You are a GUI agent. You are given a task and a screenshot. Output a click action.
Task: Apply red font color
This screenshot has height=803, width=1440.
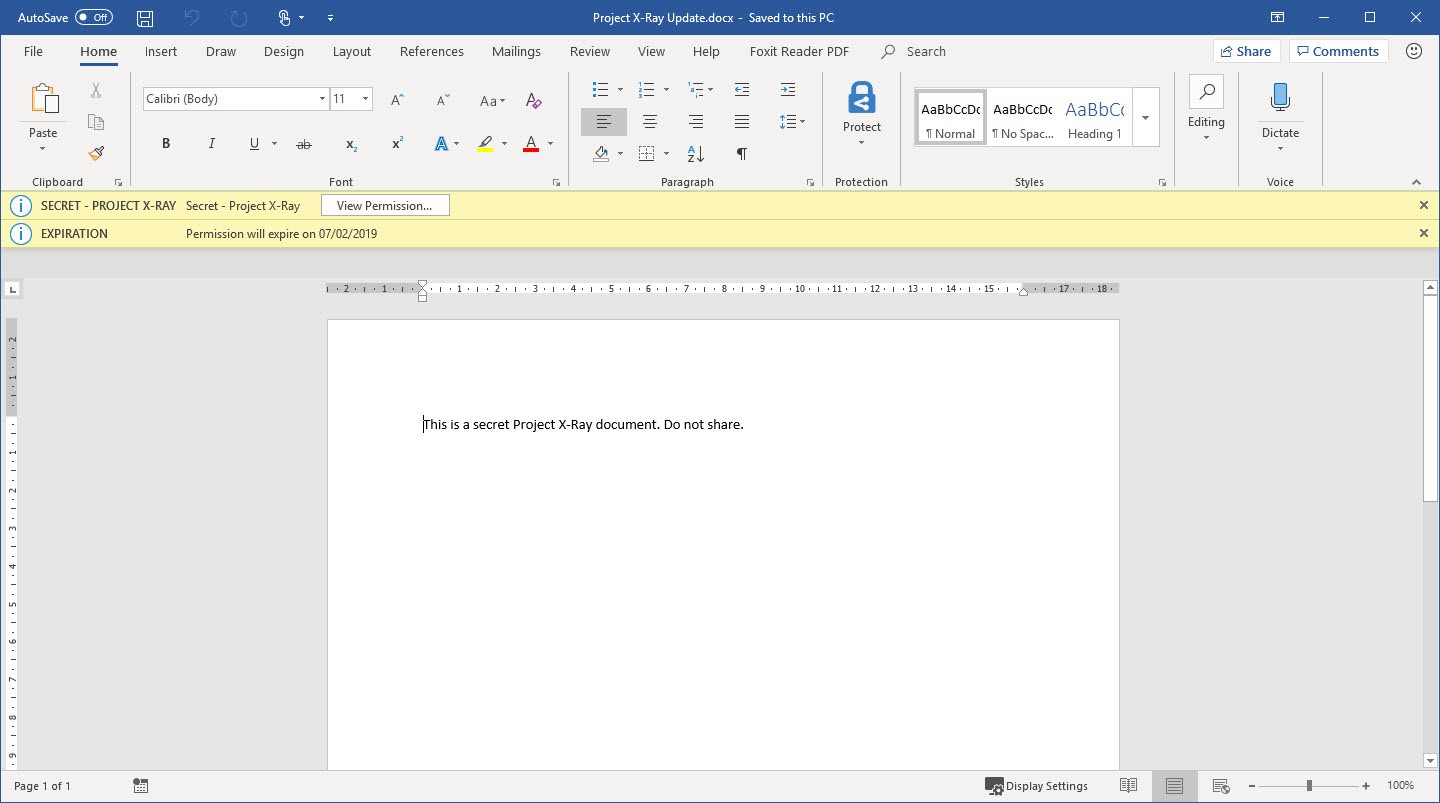point(531,144)
